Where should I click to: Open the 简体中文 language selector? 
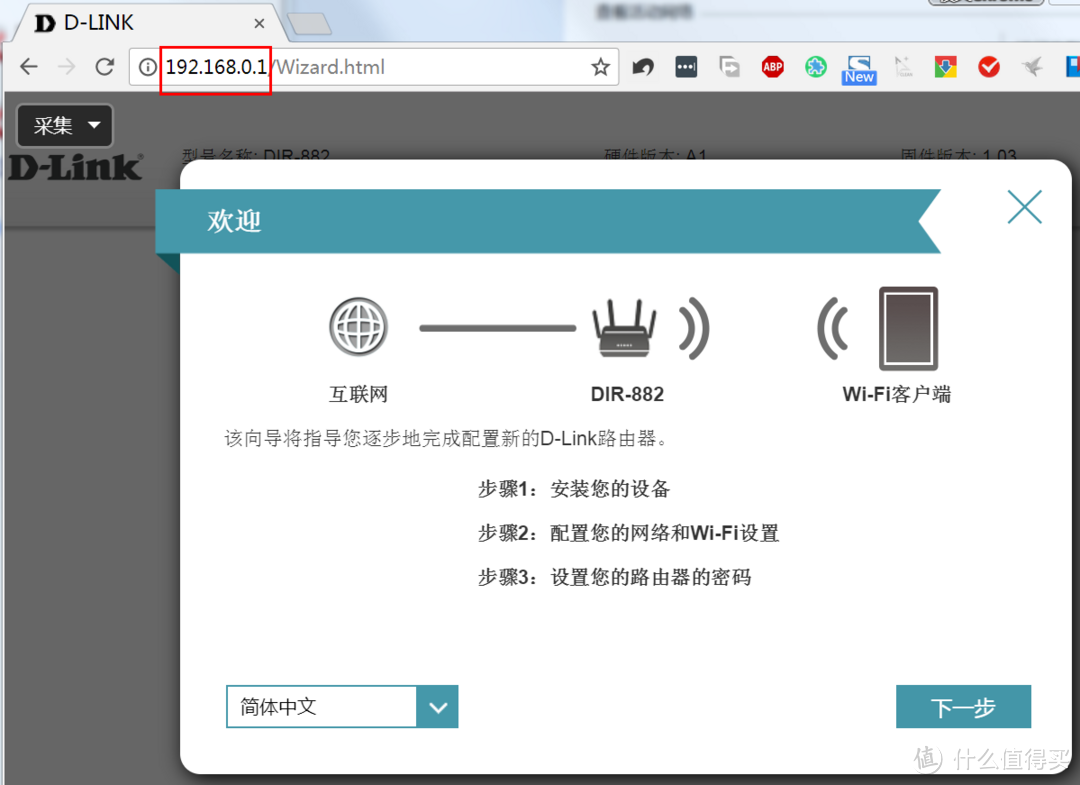click(x=342, y=706)
